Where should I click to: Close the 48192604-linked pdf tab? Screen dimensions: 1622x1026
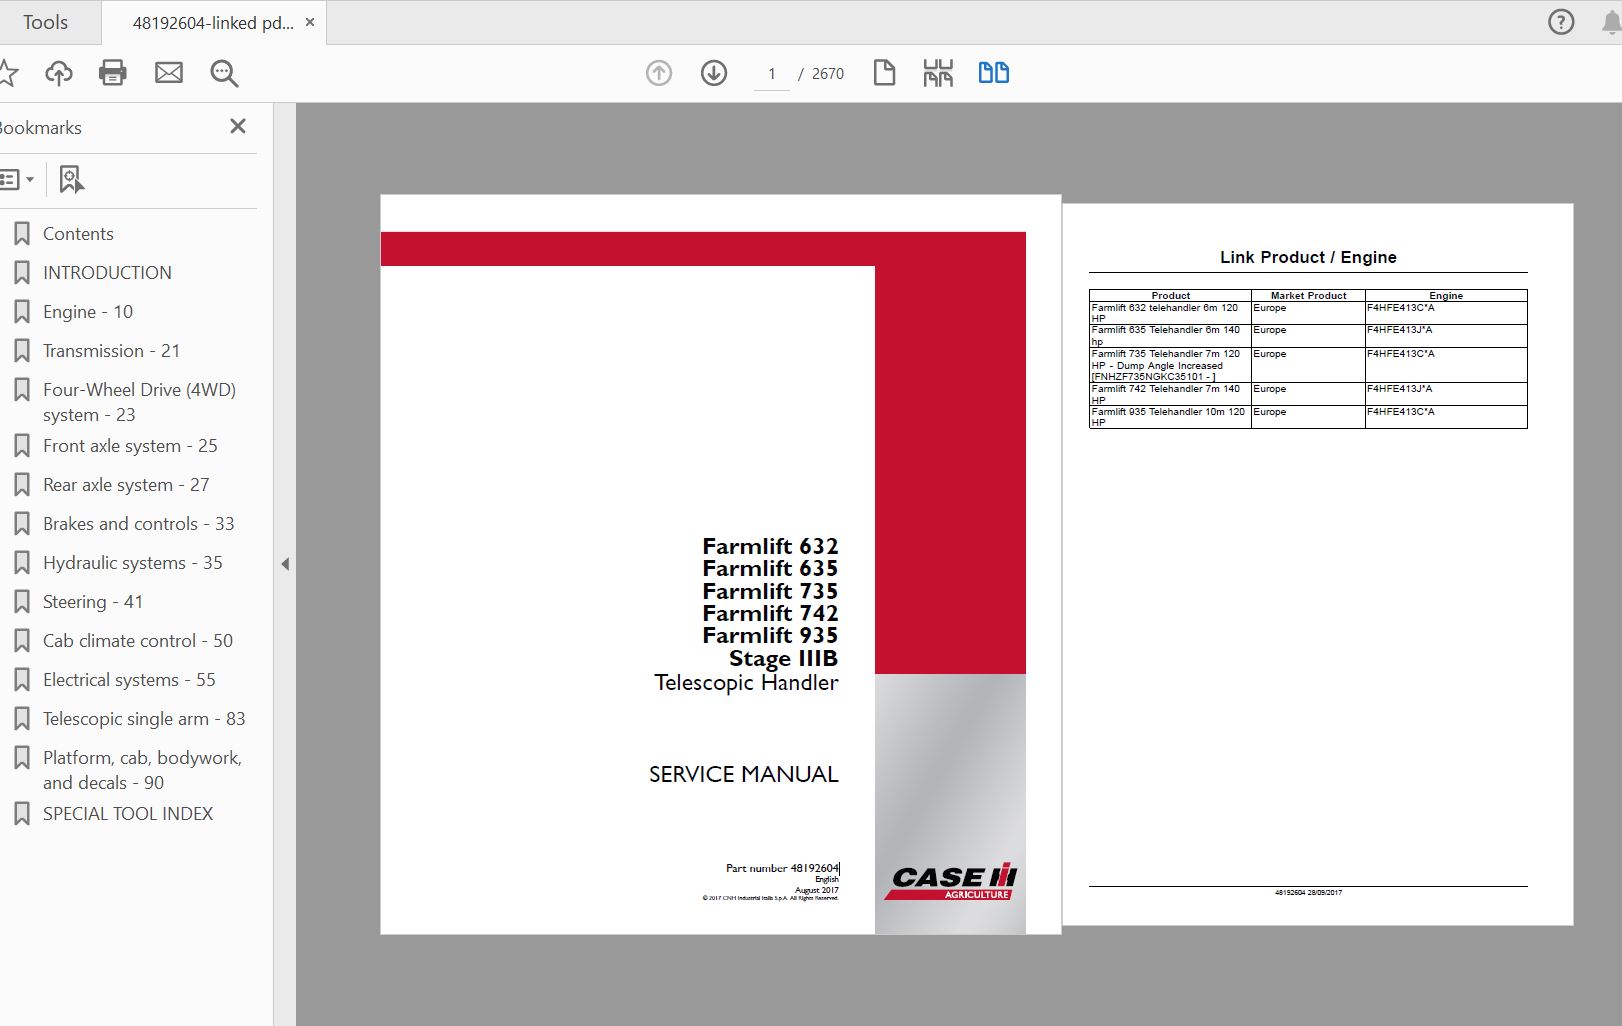310,22
